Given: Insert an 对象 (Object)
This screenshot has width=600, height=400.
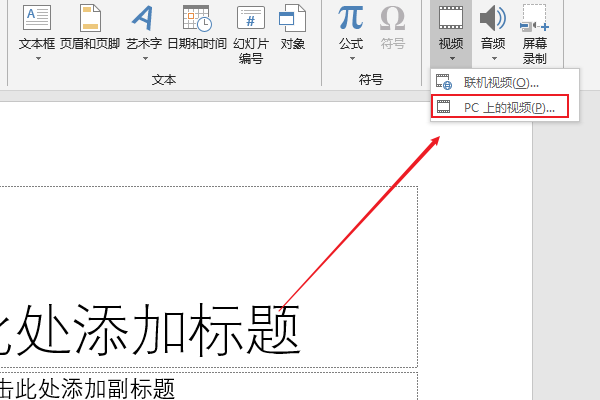Looking at the screenshot, I should (292, 17).
